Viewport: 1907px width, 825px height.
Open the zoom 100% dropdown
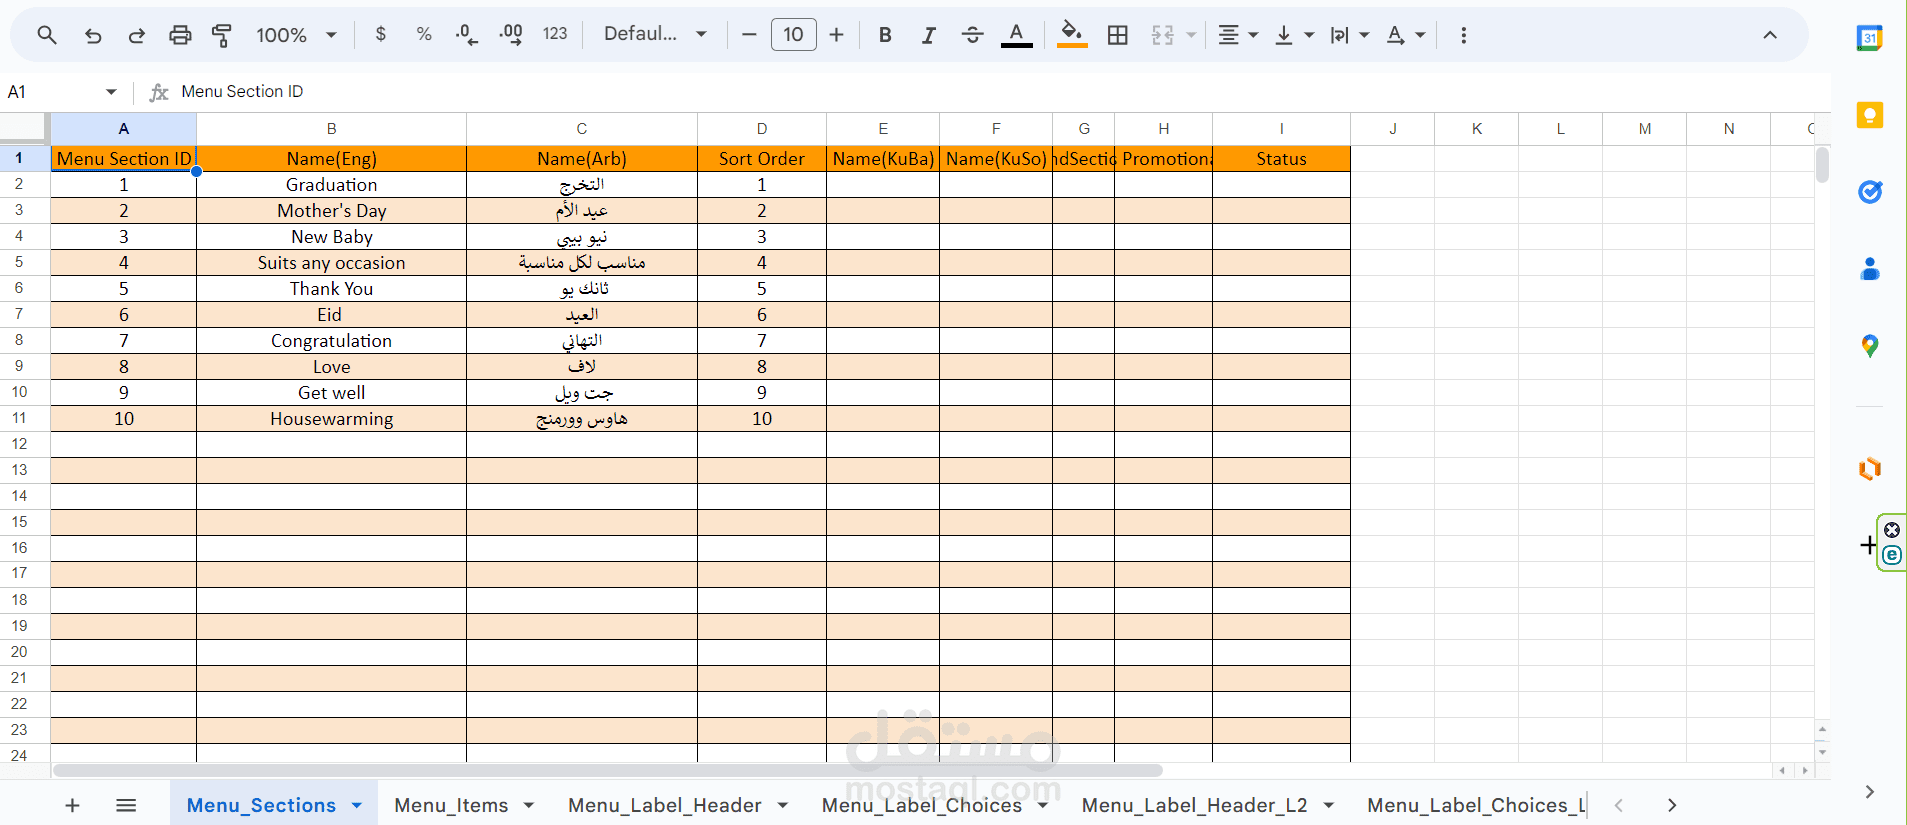click(x=296, y=35)
